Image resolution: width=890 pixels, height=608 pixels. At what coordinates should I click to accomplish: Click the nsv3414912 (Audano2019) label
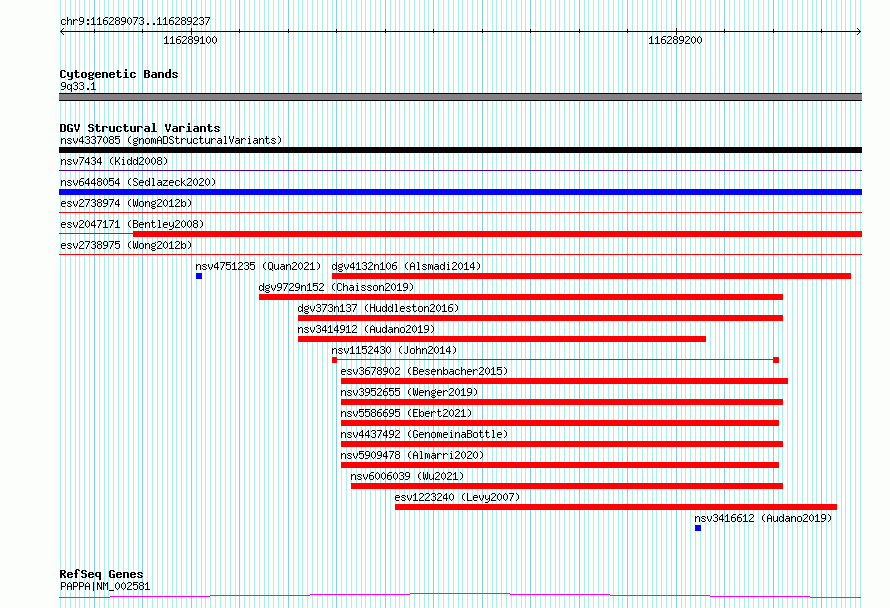(x=366, y=329)
